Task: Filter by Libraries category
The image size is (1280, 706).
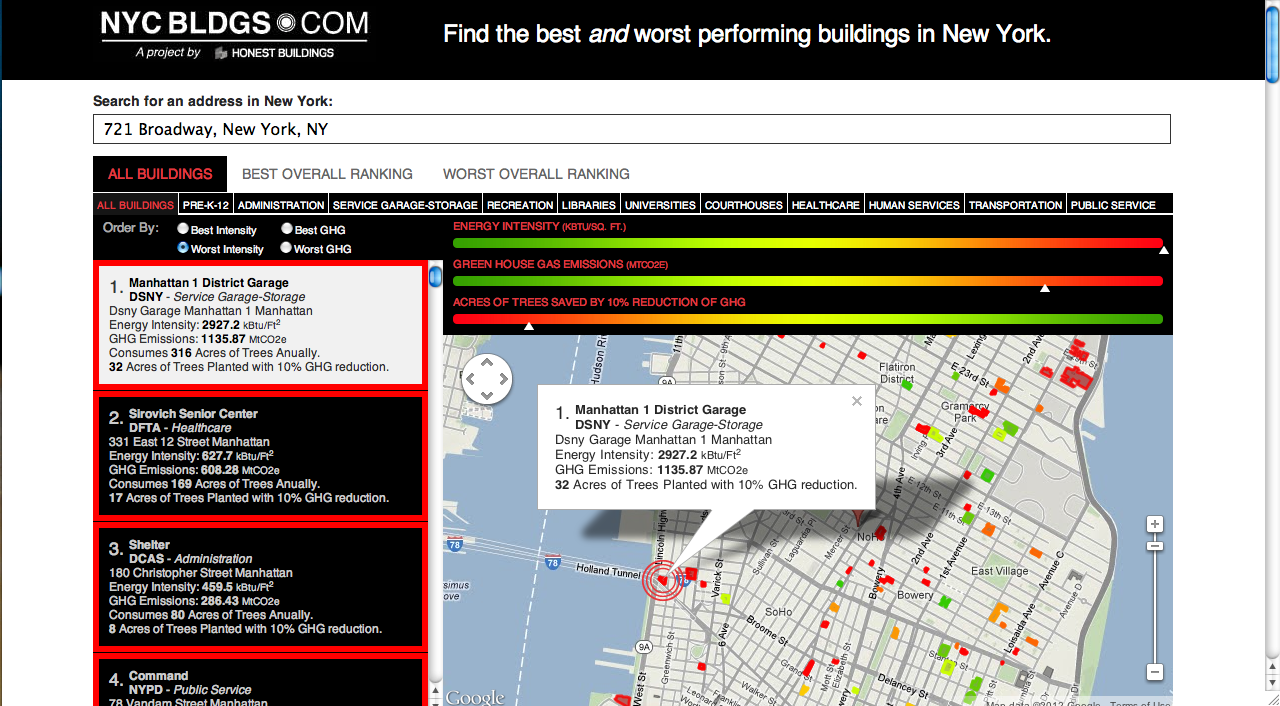Action: (589, 205)
